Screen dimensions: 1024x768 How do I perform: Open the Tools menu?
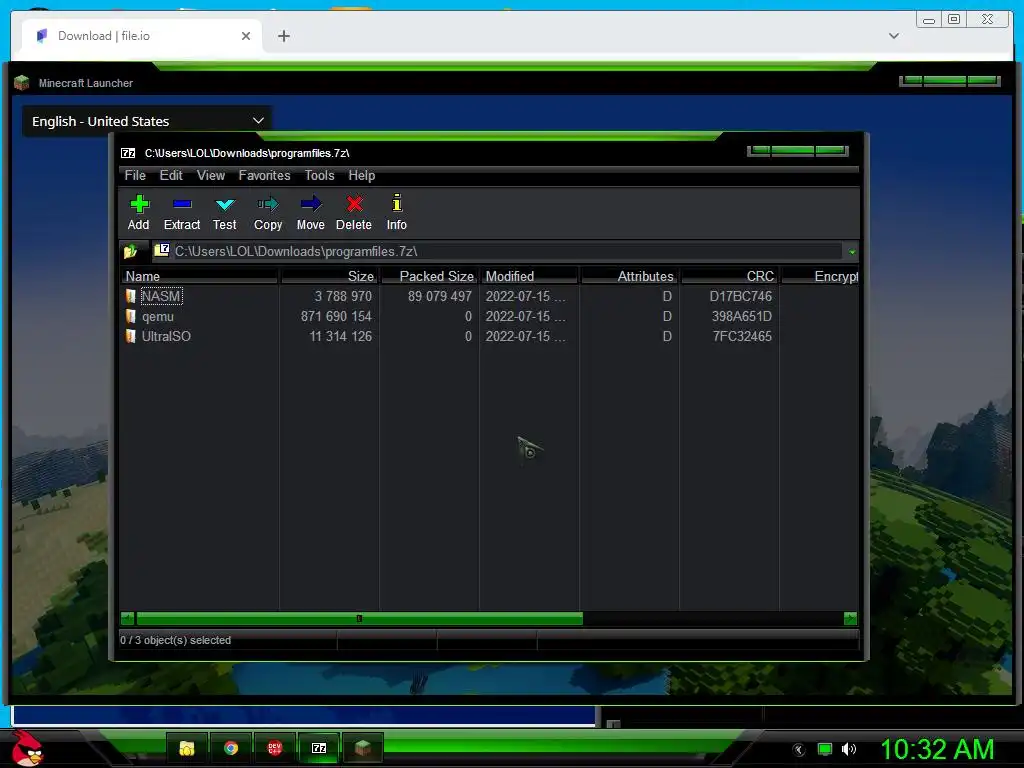319,176
